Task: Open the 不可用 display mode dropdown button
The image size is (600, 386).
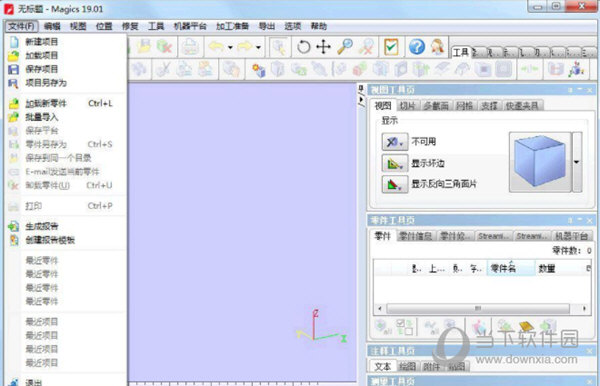Action: click(395, 142)
